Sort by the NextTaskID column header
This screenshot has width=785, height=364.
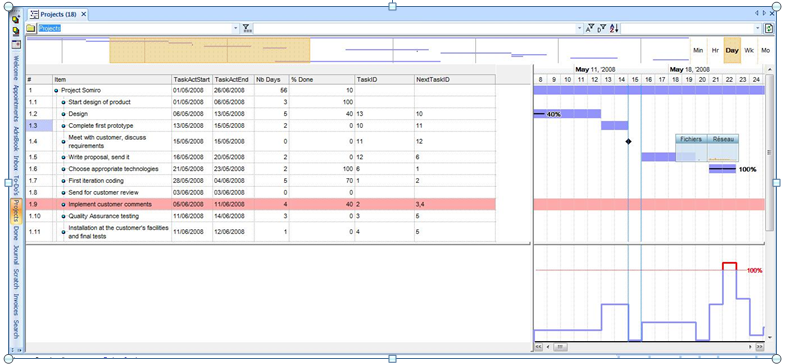455,80
